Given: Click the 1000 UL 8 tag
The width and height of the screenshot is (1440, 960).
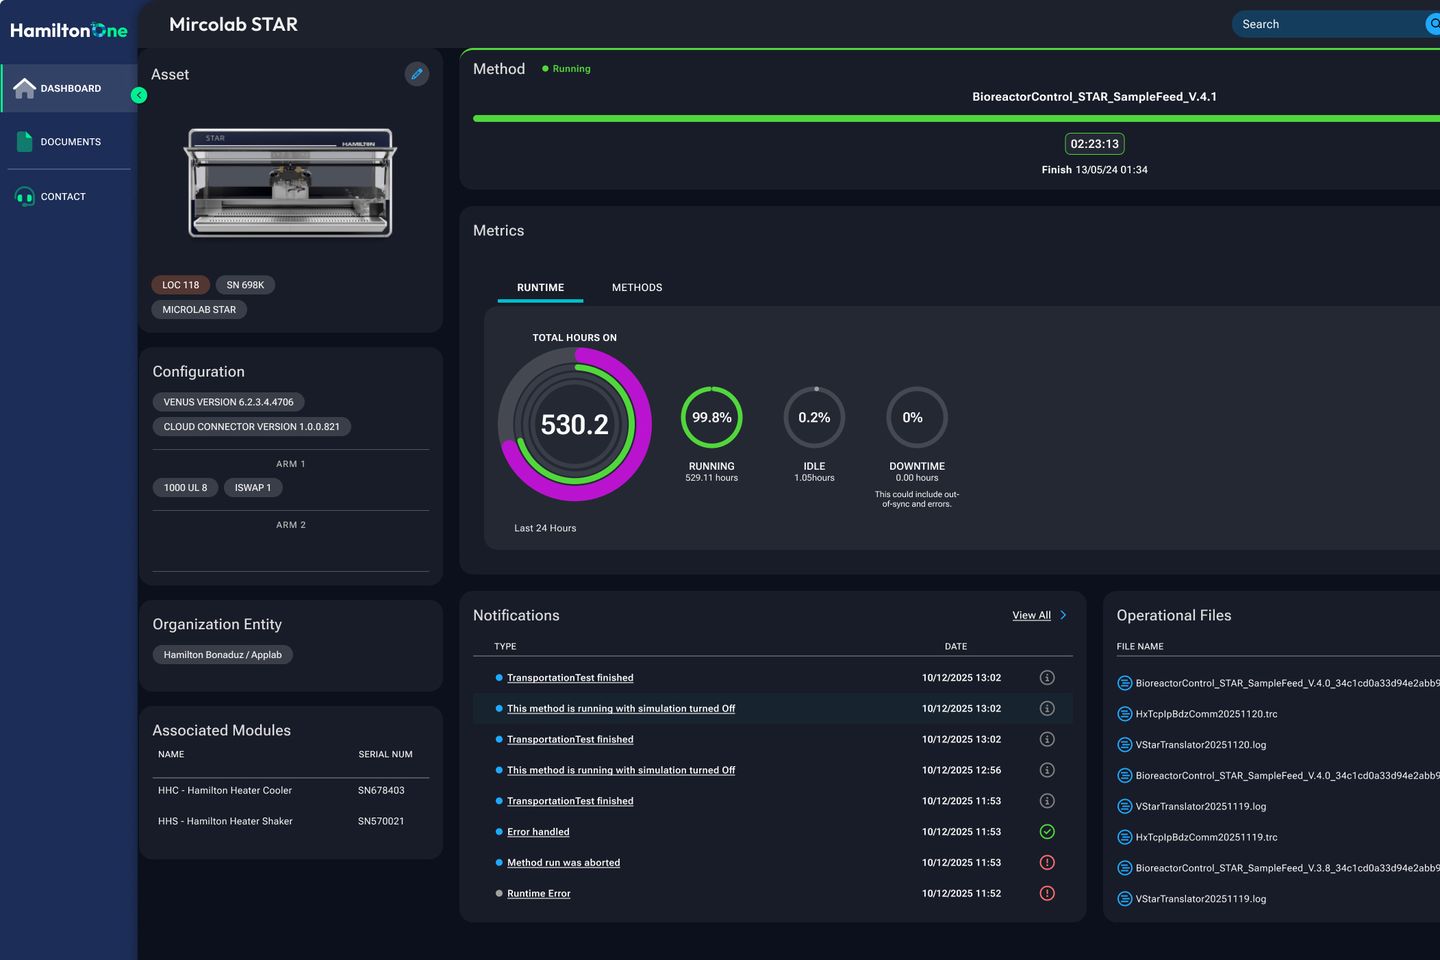Looking at the screenshot, I should tap(186, 488).
